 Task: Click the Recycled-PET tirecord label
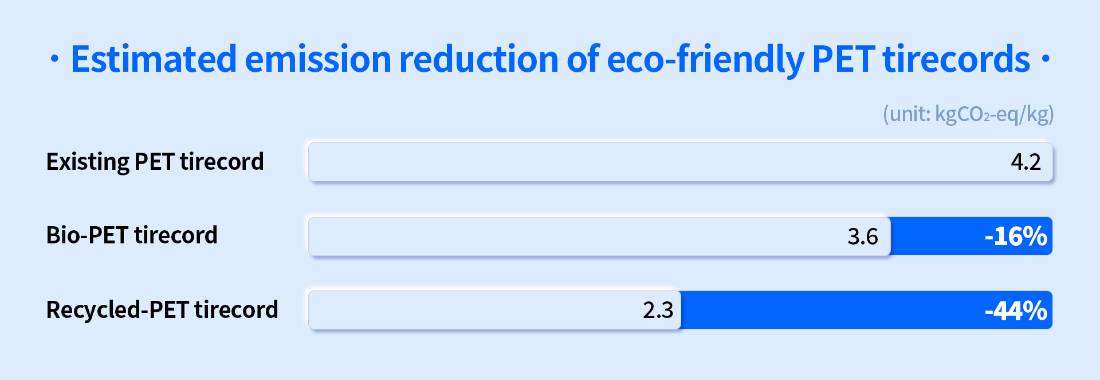[x=162, y=309]
